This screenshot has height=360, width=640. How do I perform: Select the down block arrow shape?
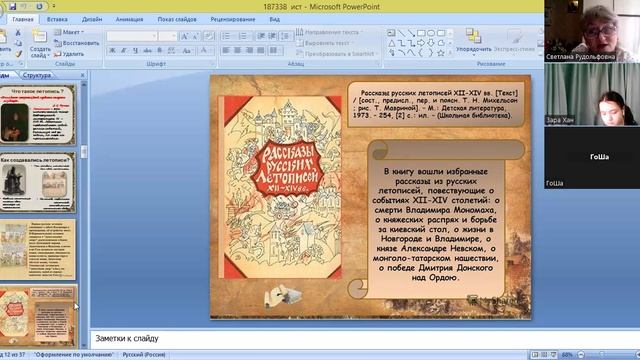pos(431,43)
